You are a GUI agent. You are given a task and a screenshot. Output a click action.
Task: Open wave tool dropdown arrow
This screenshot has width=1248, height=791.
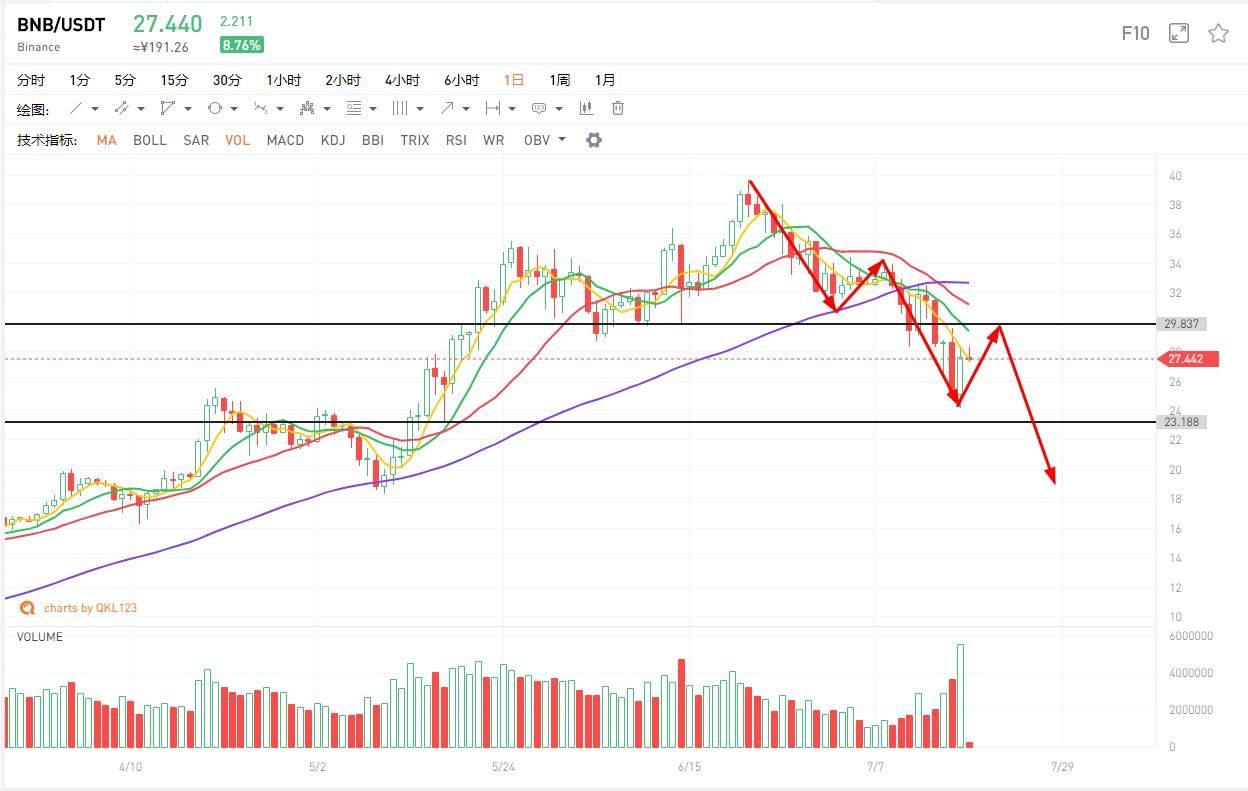[x=280, y=109]
